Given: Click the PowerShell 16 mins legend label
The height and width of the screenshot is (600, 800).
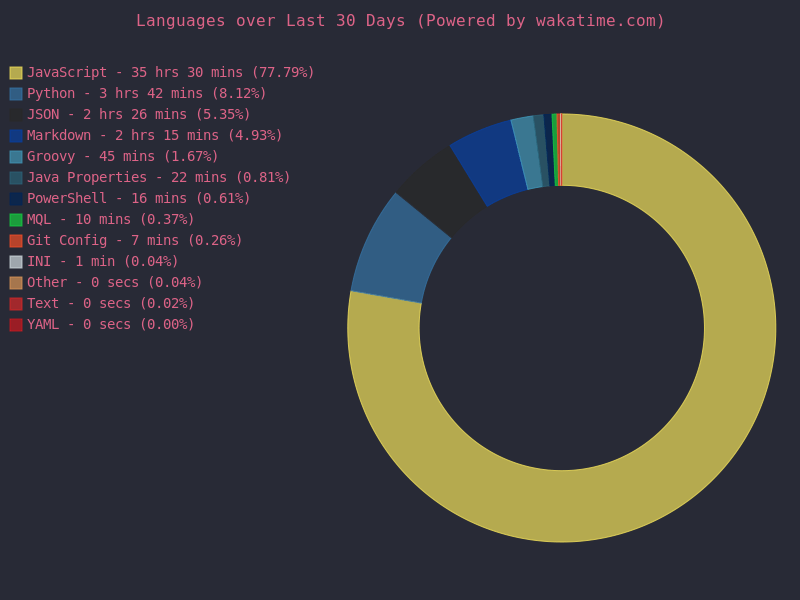Looking at the screenshot, I should click(x=138, y=199).
